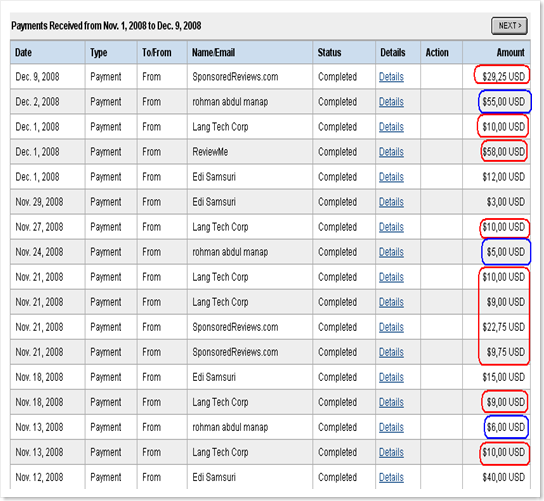Open Details for $9,75 SponsoredReviews.com payment
Viewport: 544px width, 501px height.
coord(391,352)
